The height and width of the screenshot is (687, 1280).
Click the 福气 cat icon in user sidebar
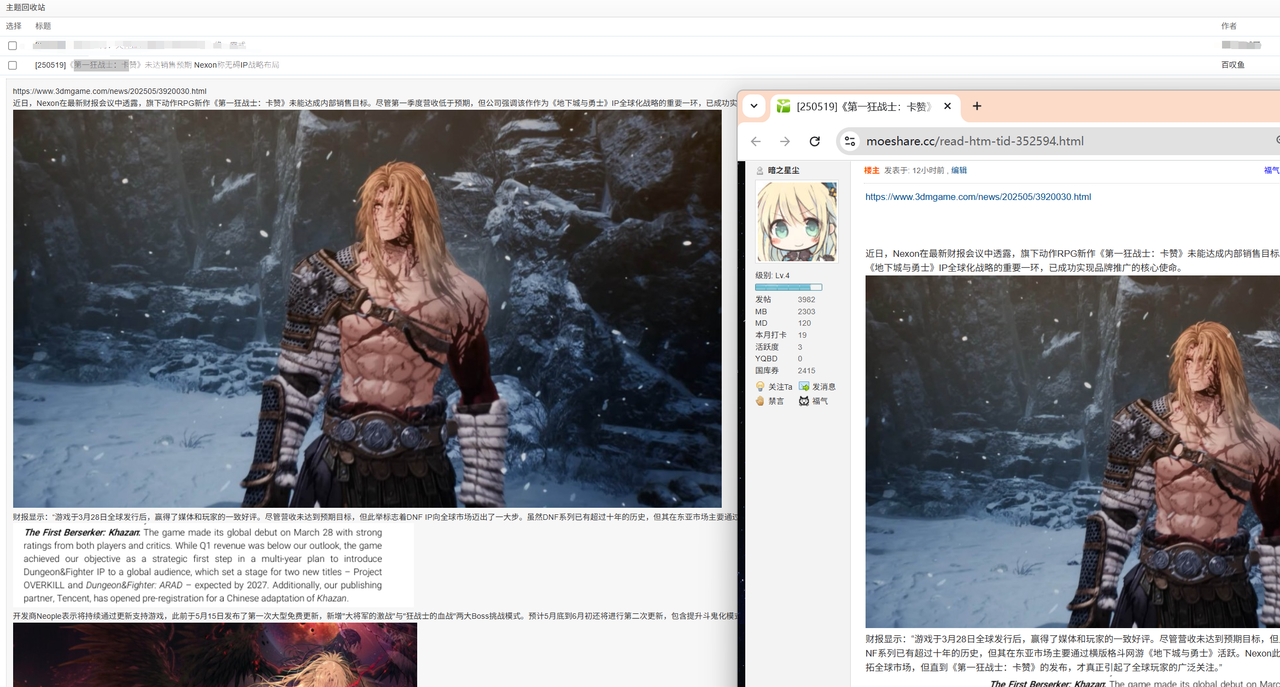[x=803, y=401]
